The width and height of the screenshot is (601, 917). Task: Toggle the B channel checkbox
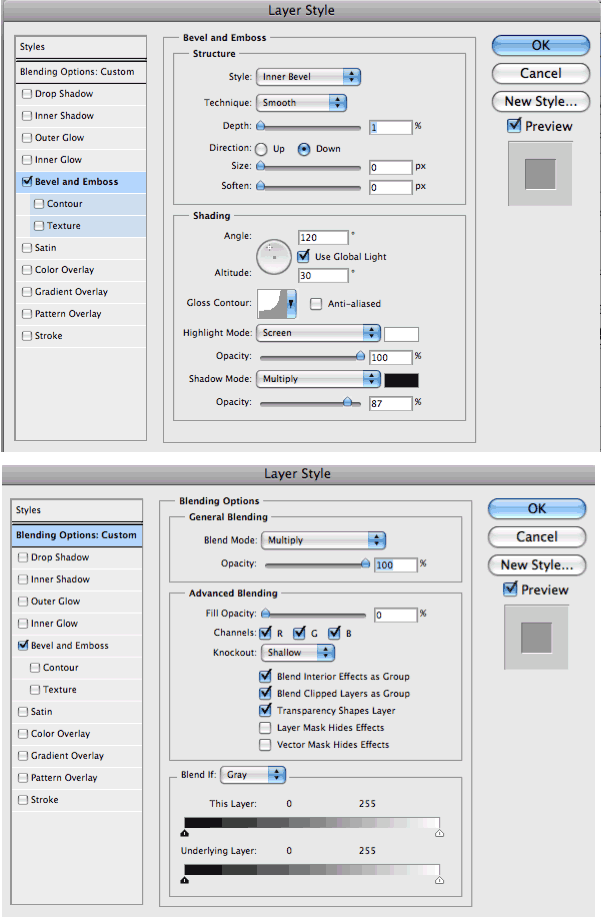pos(334,633)
